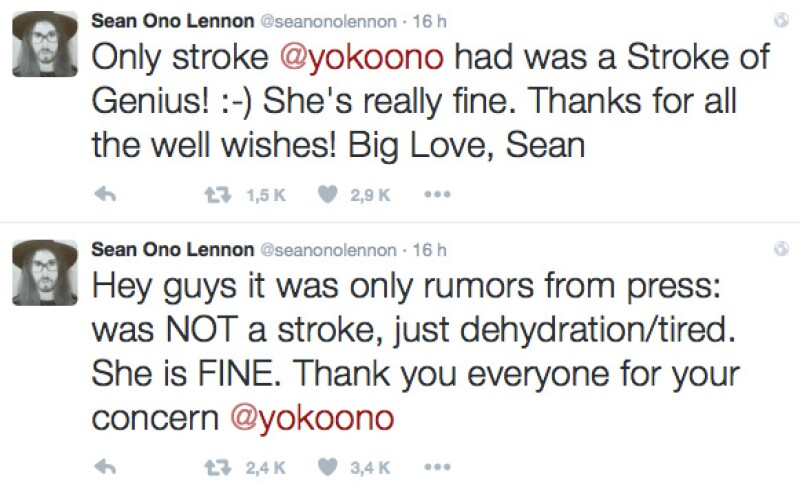Open @seanonolennon handle on second tweet
The image size is (800, 489).
point(329,250)
